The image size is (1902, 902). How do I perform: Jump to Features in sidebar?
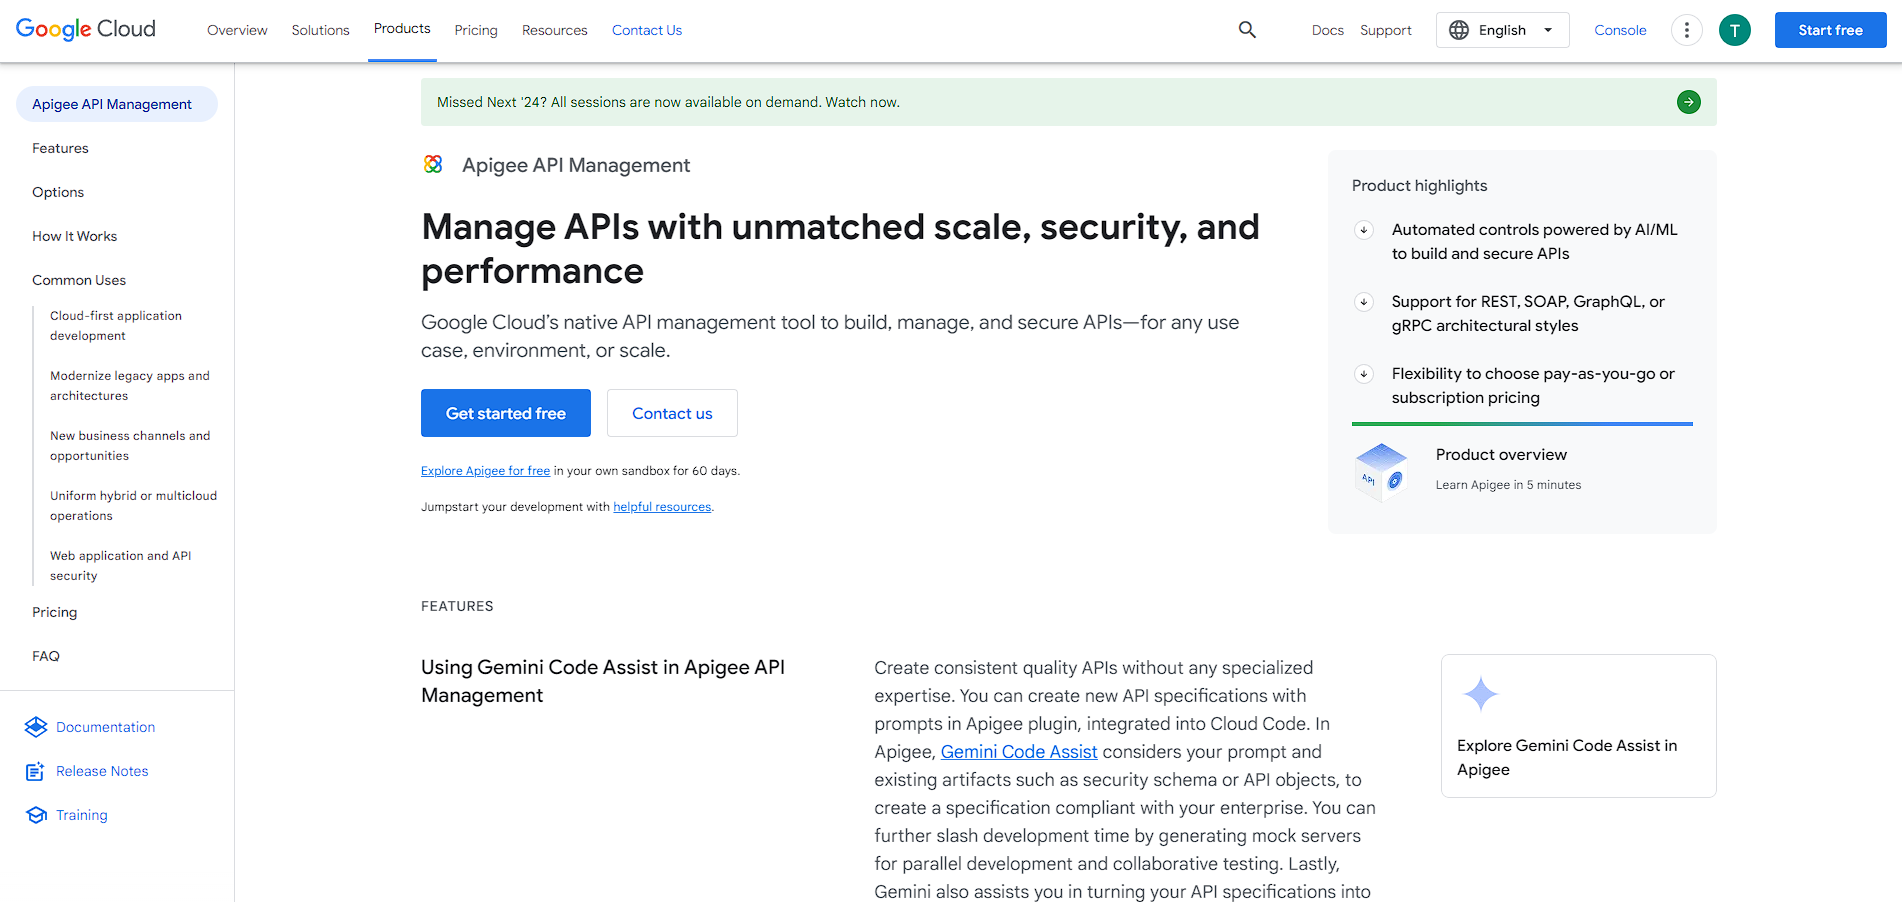click(x=60, y=148)
